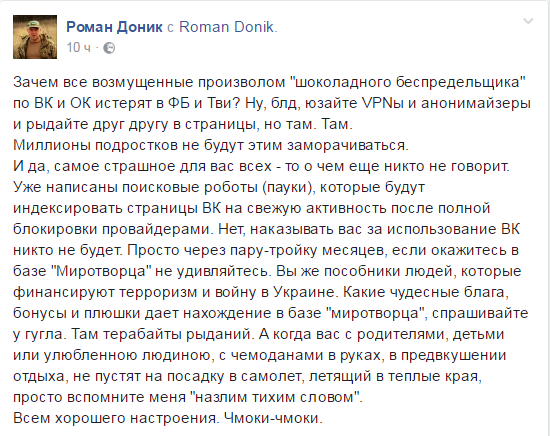The width and height of the screenshot is (550, 436).
Task: Click the closing words 'Чмоки-чмоки'
Action: click(x=273, y=418)
